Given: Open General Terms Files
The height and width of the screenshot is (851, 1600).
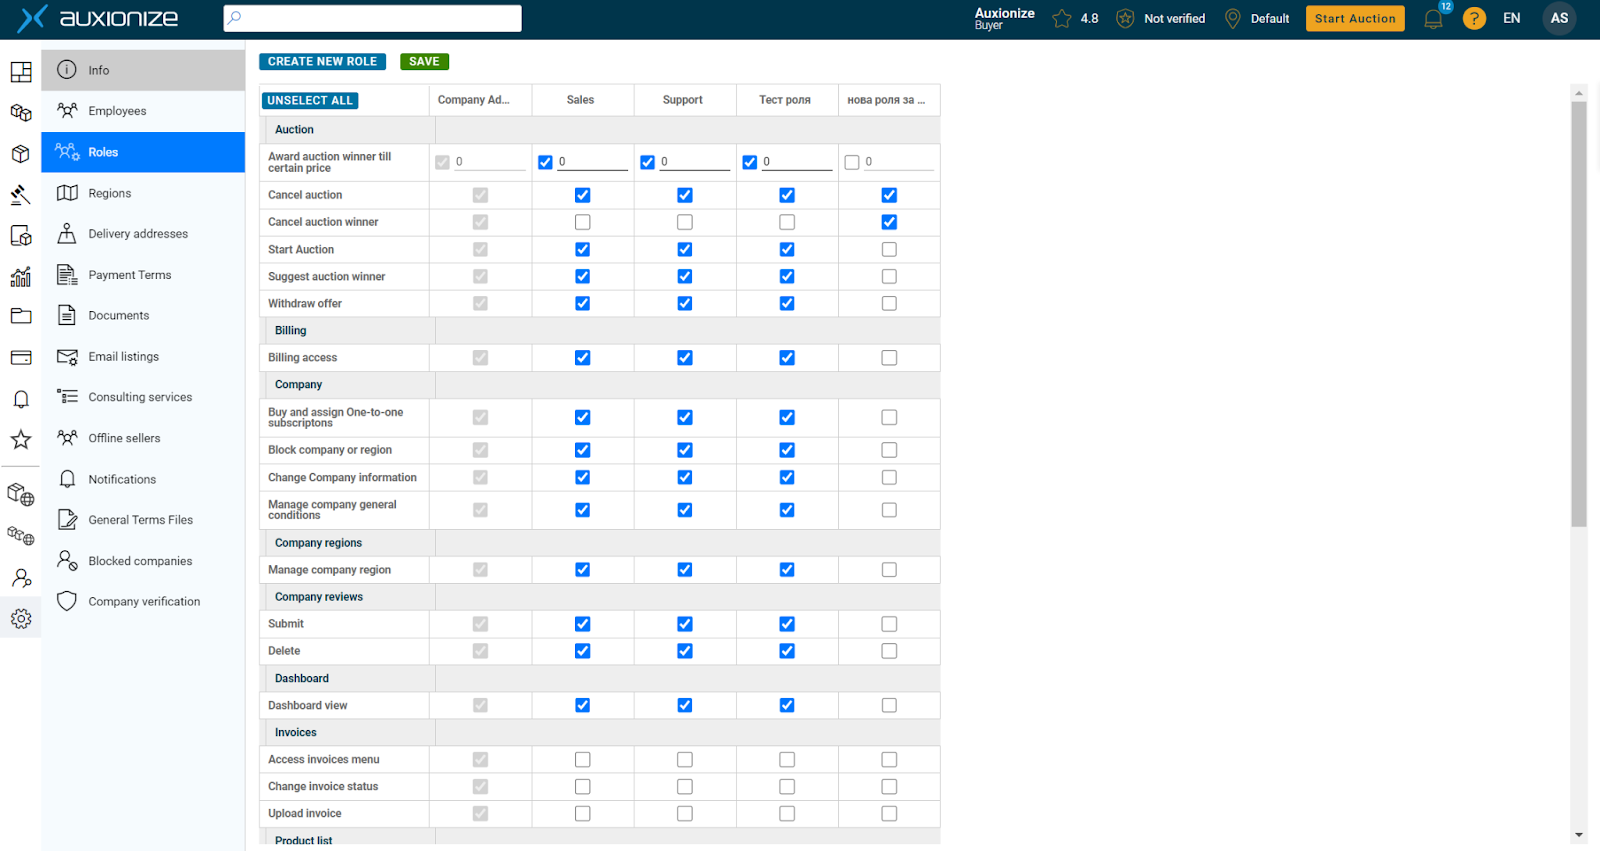Looking at the screenshot, I should [143, 520].
